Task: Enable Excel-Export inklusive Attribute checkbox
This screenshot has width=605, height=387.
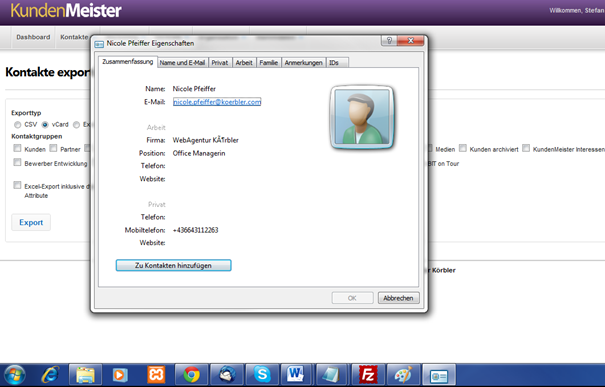Action: point(17,185)
